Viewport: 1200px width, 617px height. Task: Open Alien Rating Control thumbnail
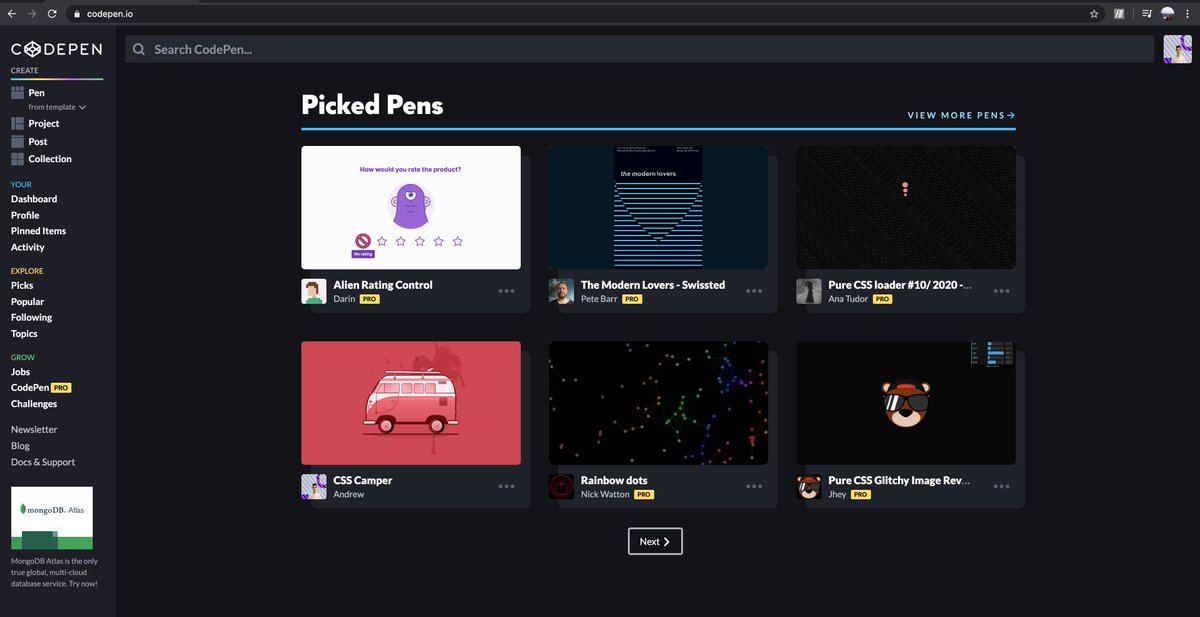coord(411,207)
